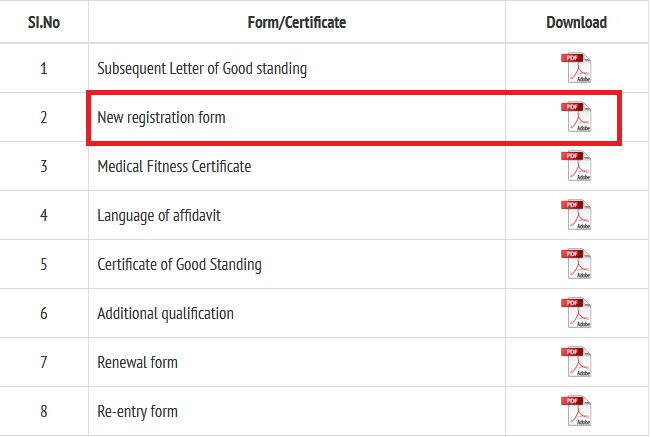Click 'Subsequent Letter of Good standing' text
Screen dimensions: 651x437
pyautogui.click(x=202, y=68)
